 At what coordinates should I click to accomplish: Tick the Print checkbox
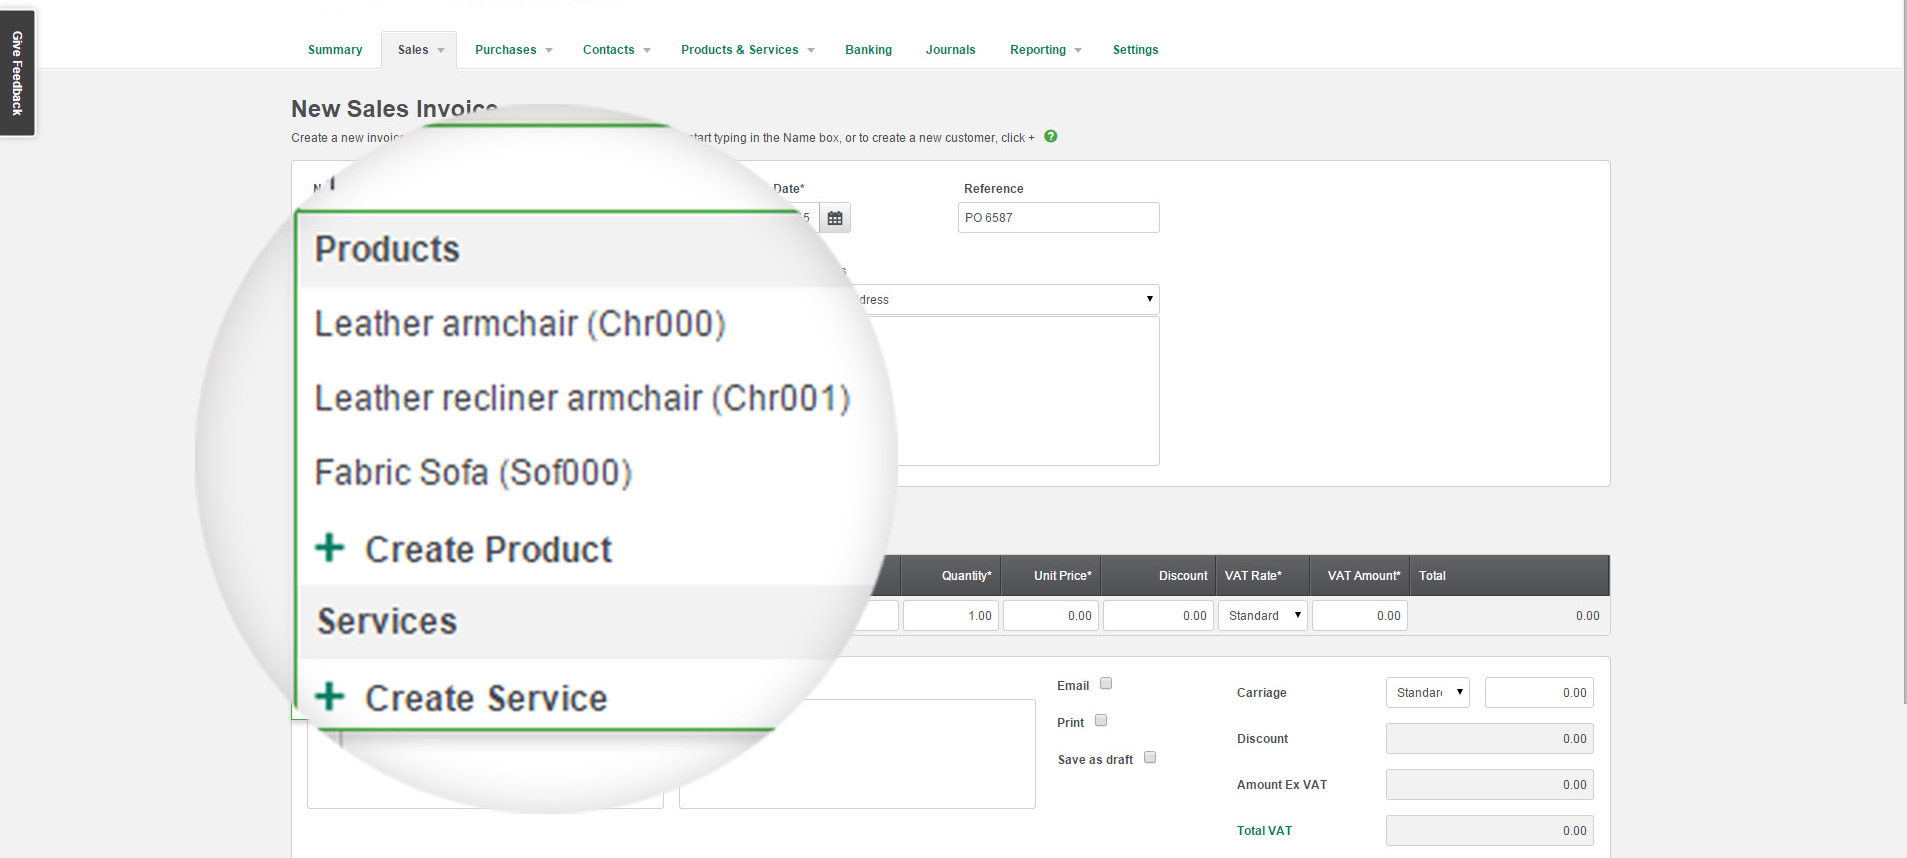(x=1101, y=721)
